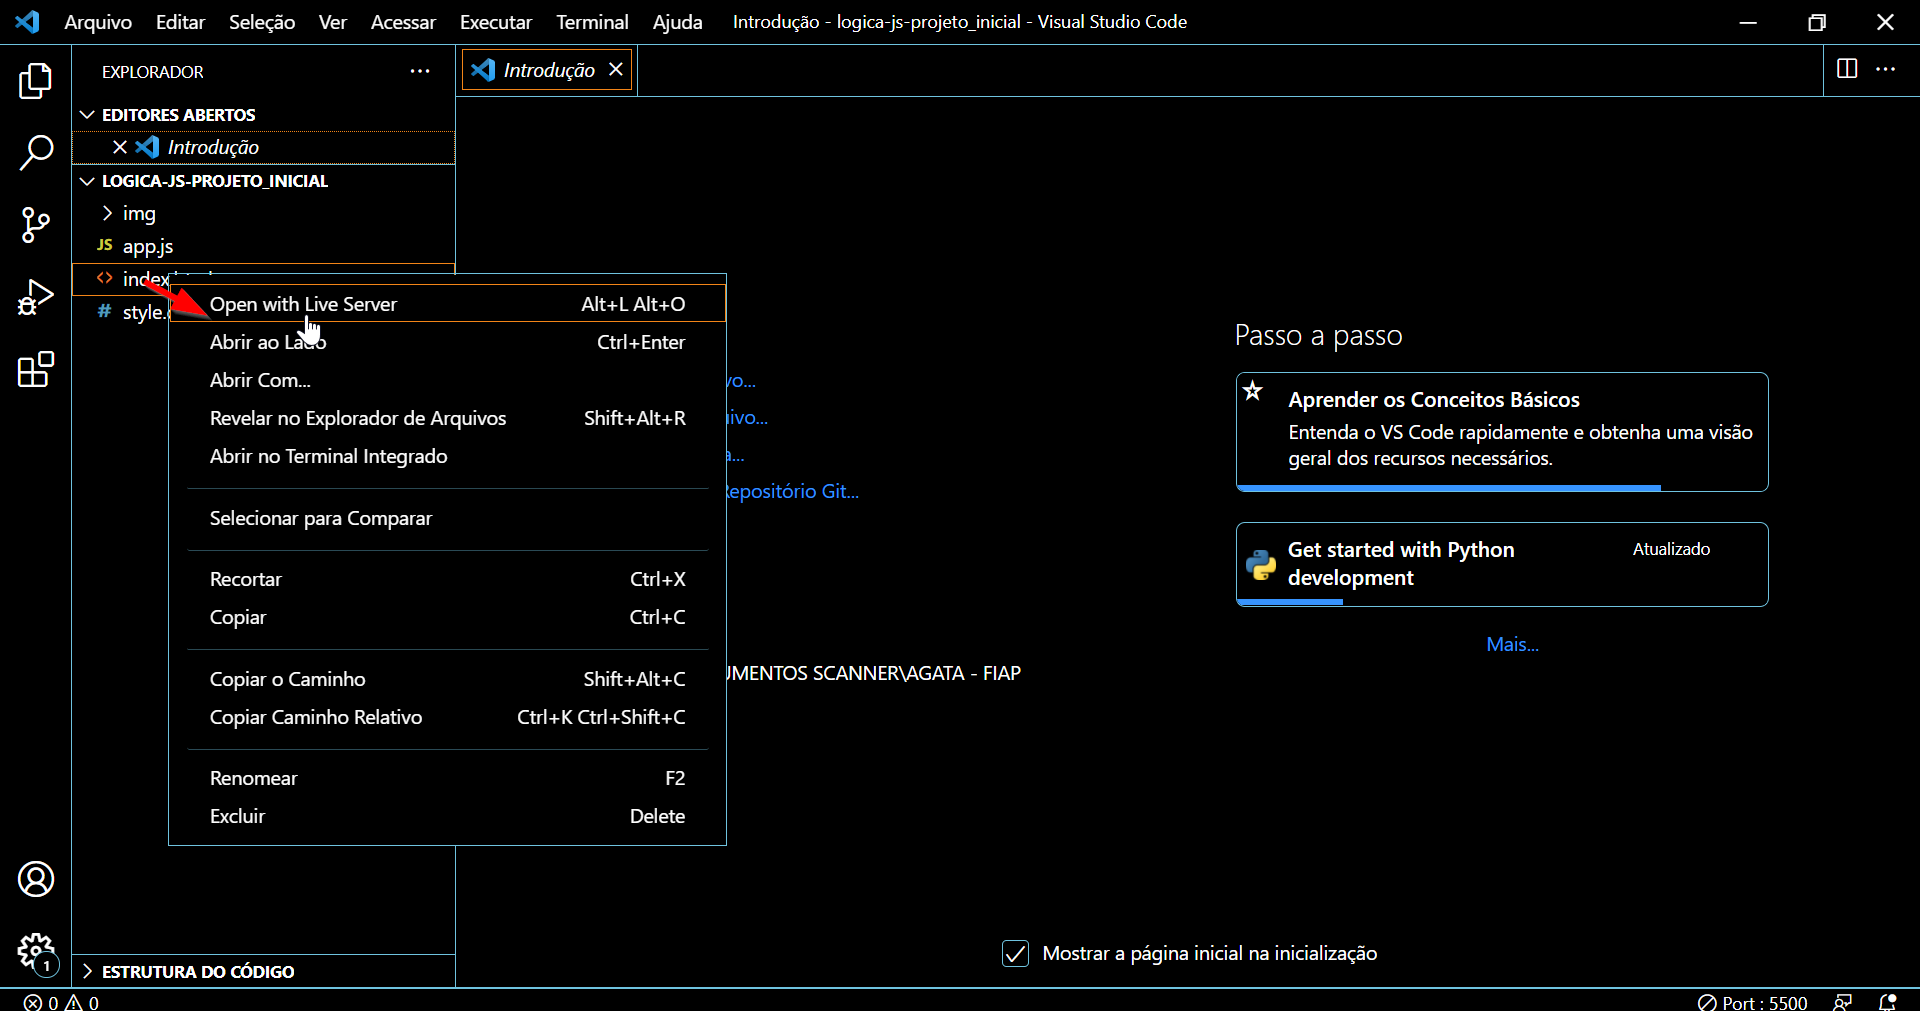Open the Ajuda menu
1920x1011 pixels.
pos(677,22)
